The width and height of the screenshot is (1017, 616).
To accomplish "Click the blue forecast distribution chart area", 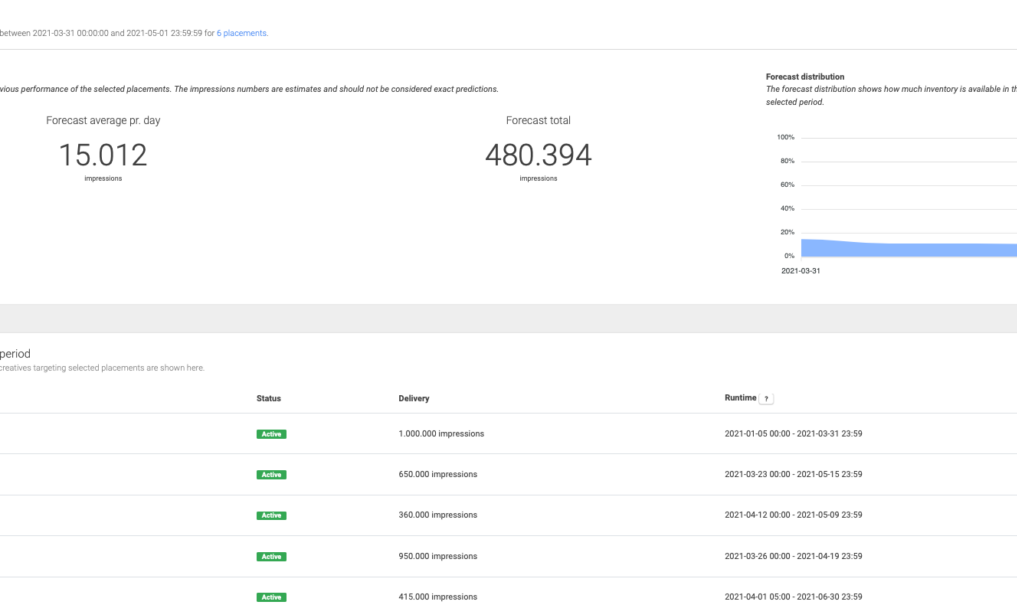I will point(900,250).
